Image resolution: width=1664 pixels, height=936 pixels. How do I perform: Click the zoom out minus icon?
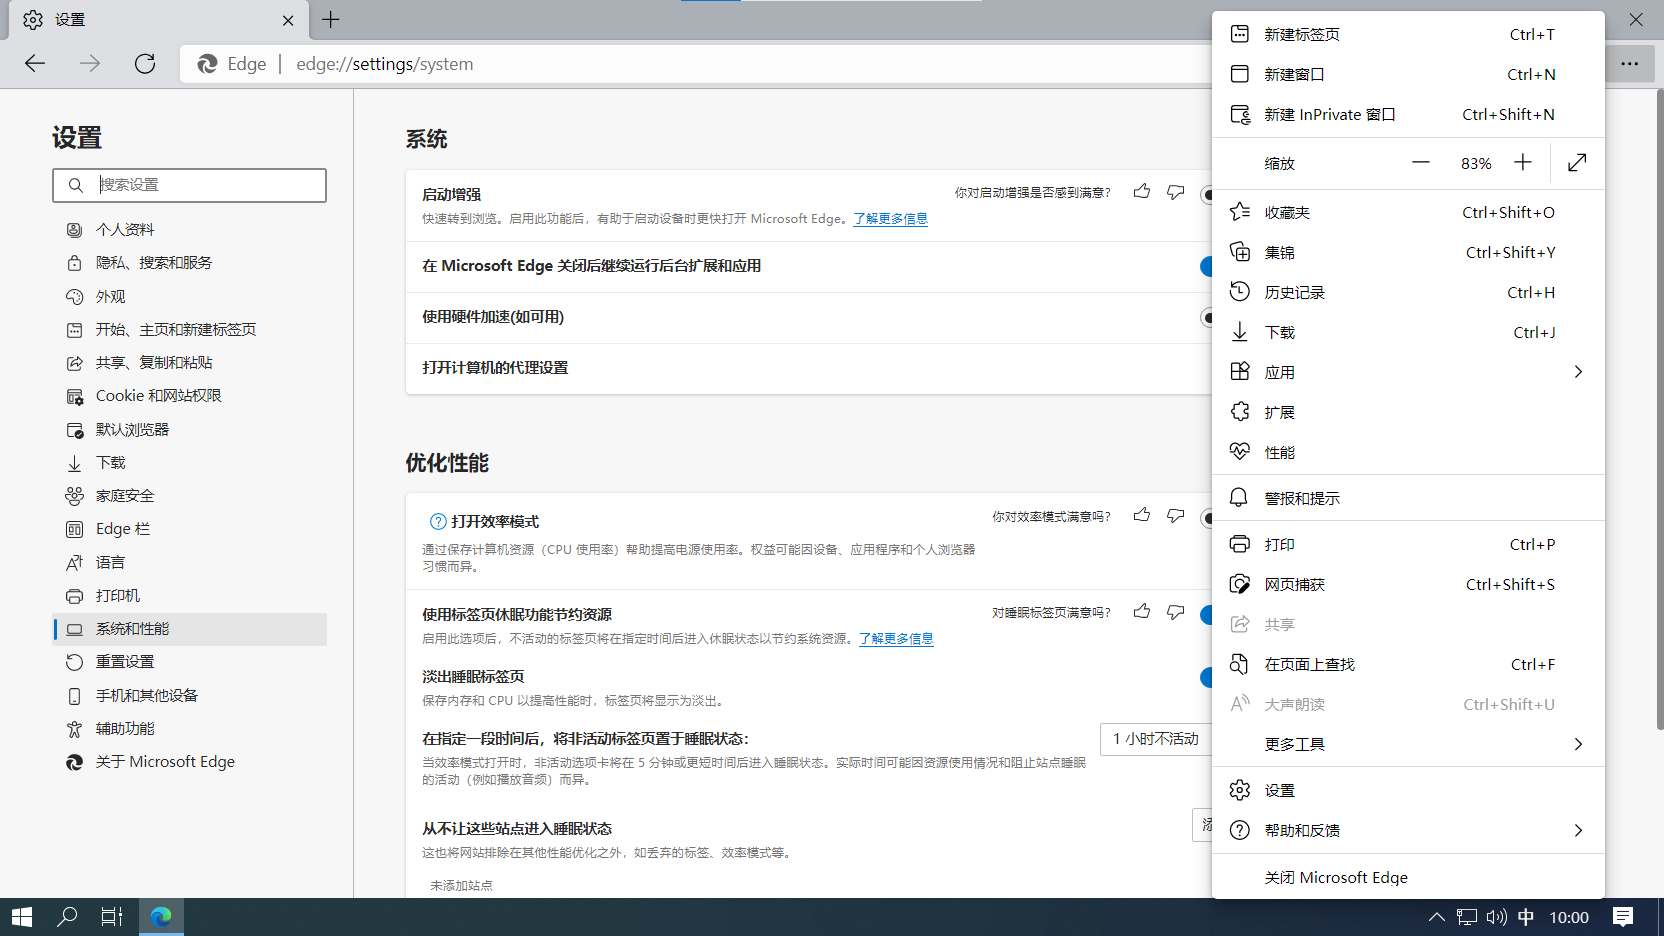(x=1420, y=162)
